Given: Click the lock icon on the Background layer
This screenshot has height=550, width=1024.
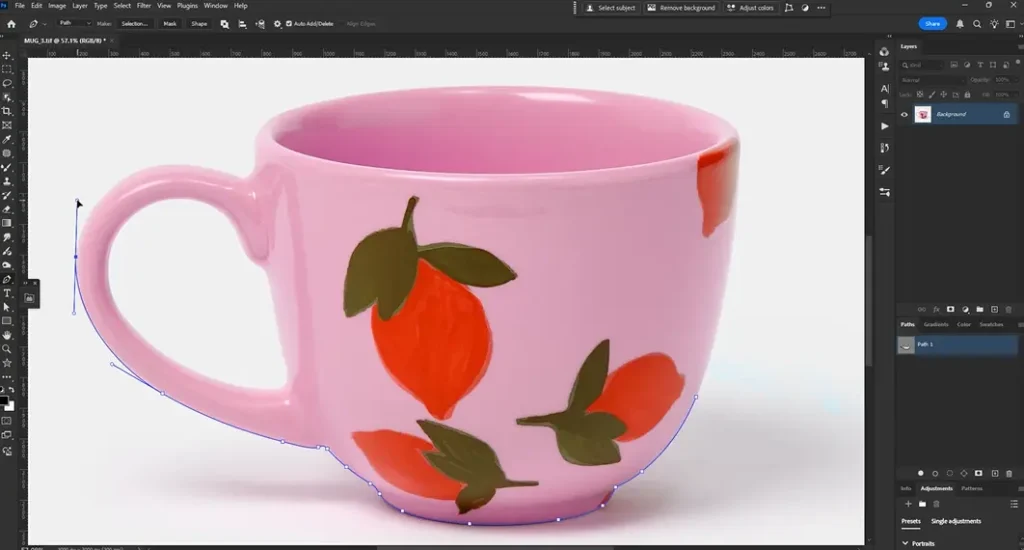Looking at the screenshot, I should [x=1006, y=115].
